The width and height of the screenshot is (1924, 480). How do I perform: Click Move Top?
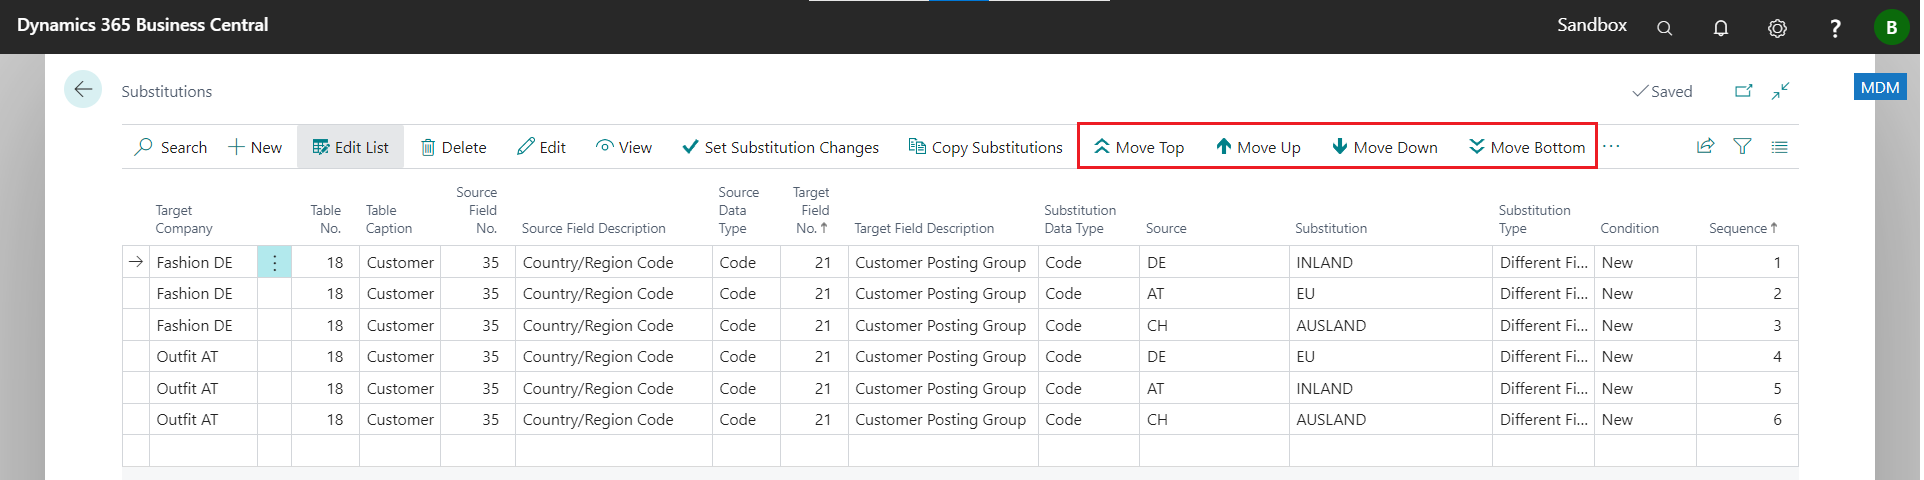[x=1139, y=147]
